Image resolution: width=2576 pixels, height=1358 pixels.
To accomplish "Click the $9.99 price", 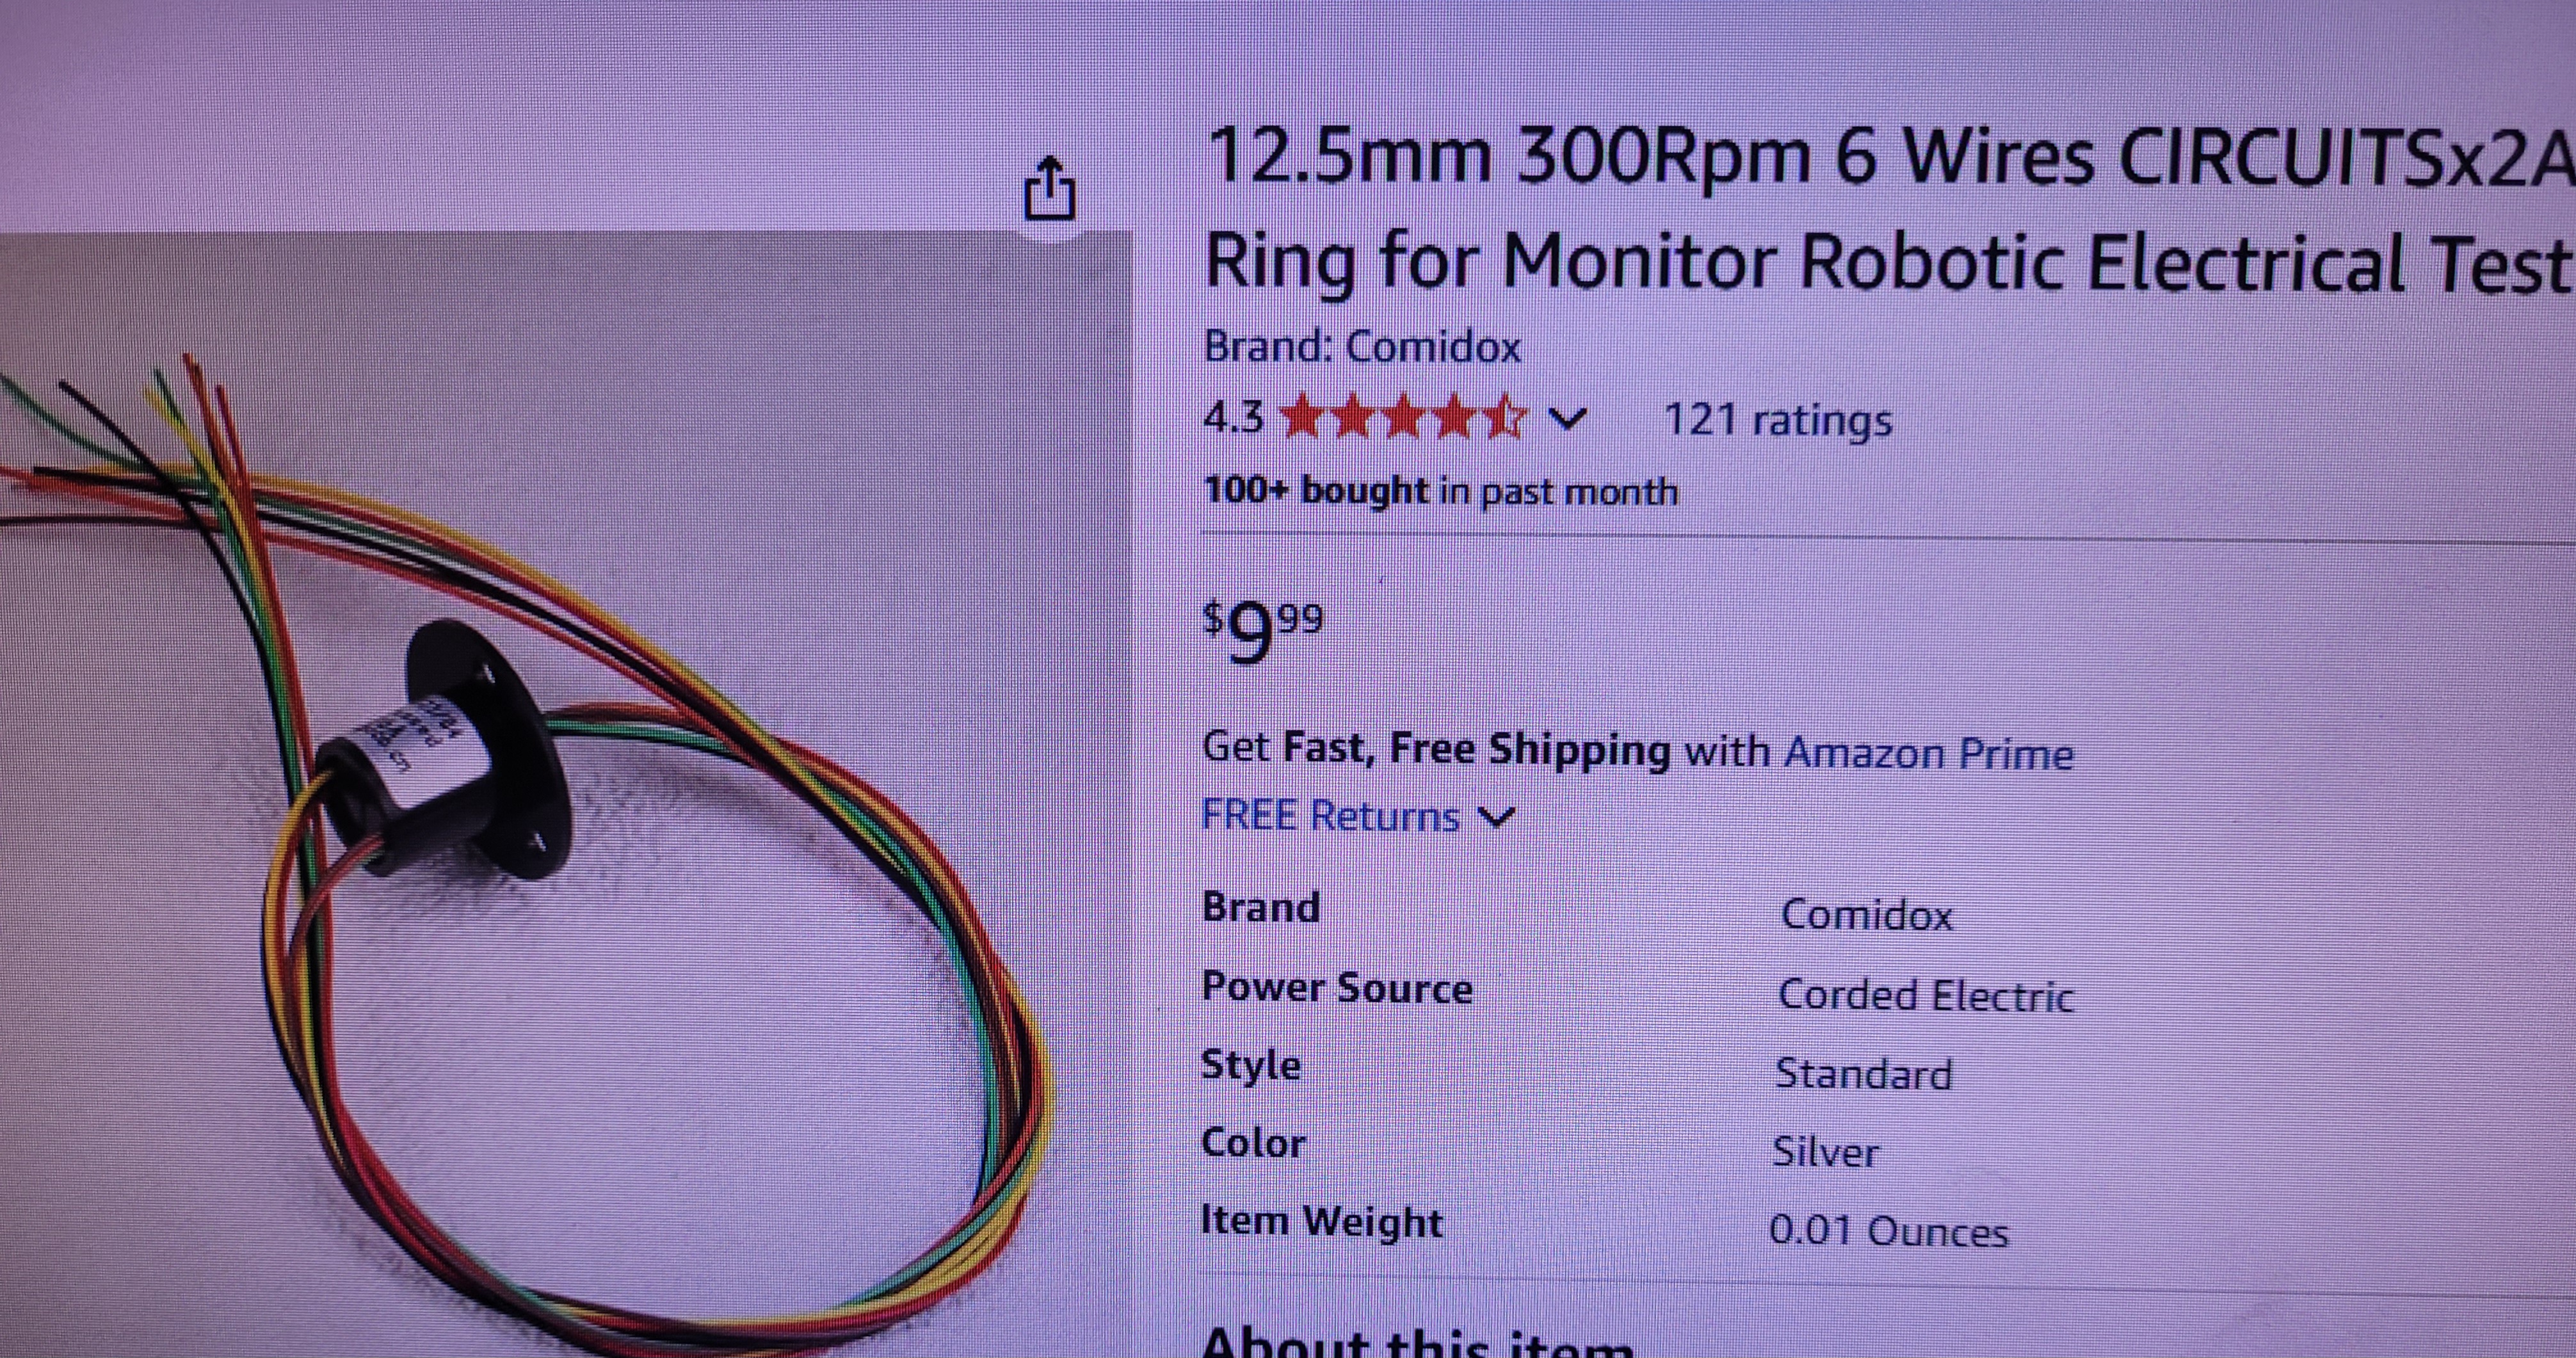I will tap(1263, 631).
